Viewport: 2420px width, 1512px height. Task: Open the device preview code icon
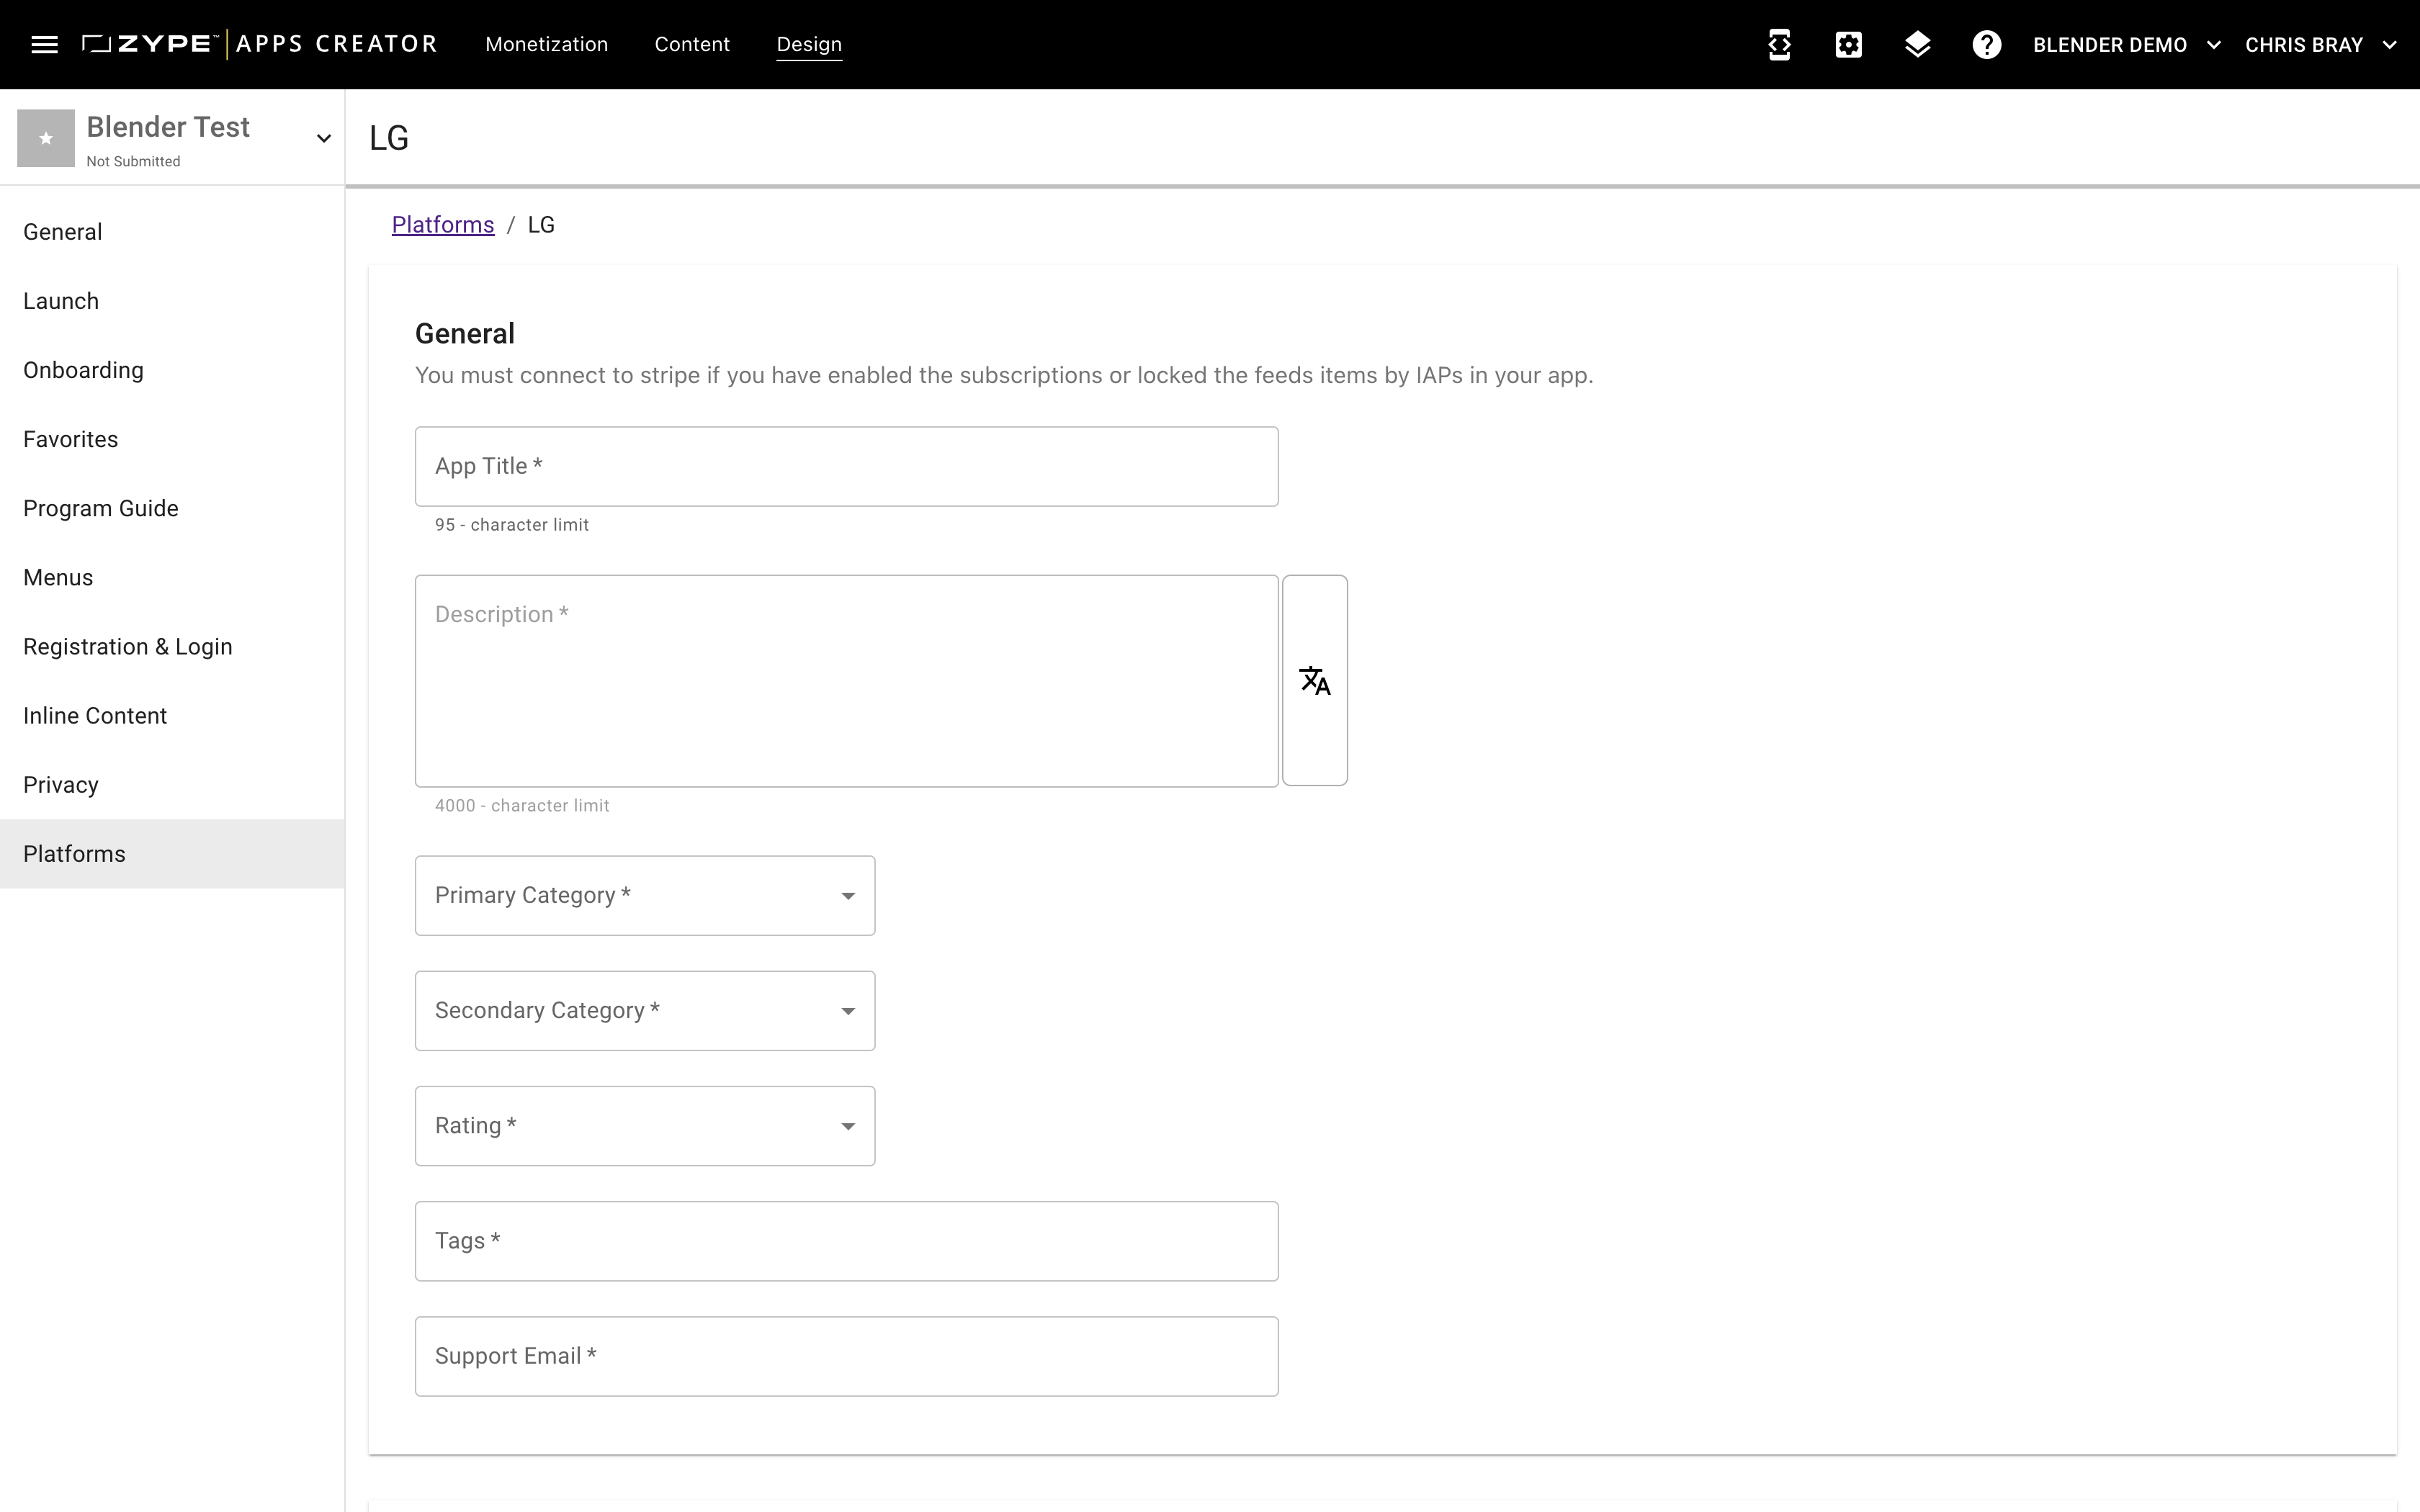1779,44
